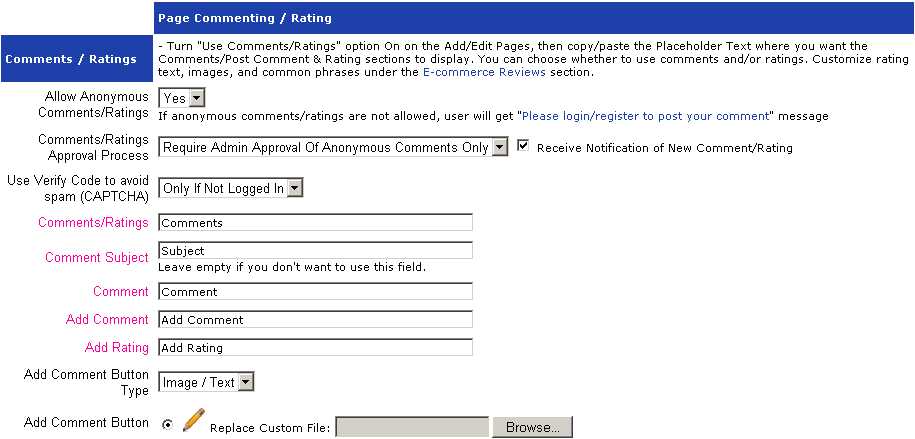Click the Browse button for custom file

(532, 428)
